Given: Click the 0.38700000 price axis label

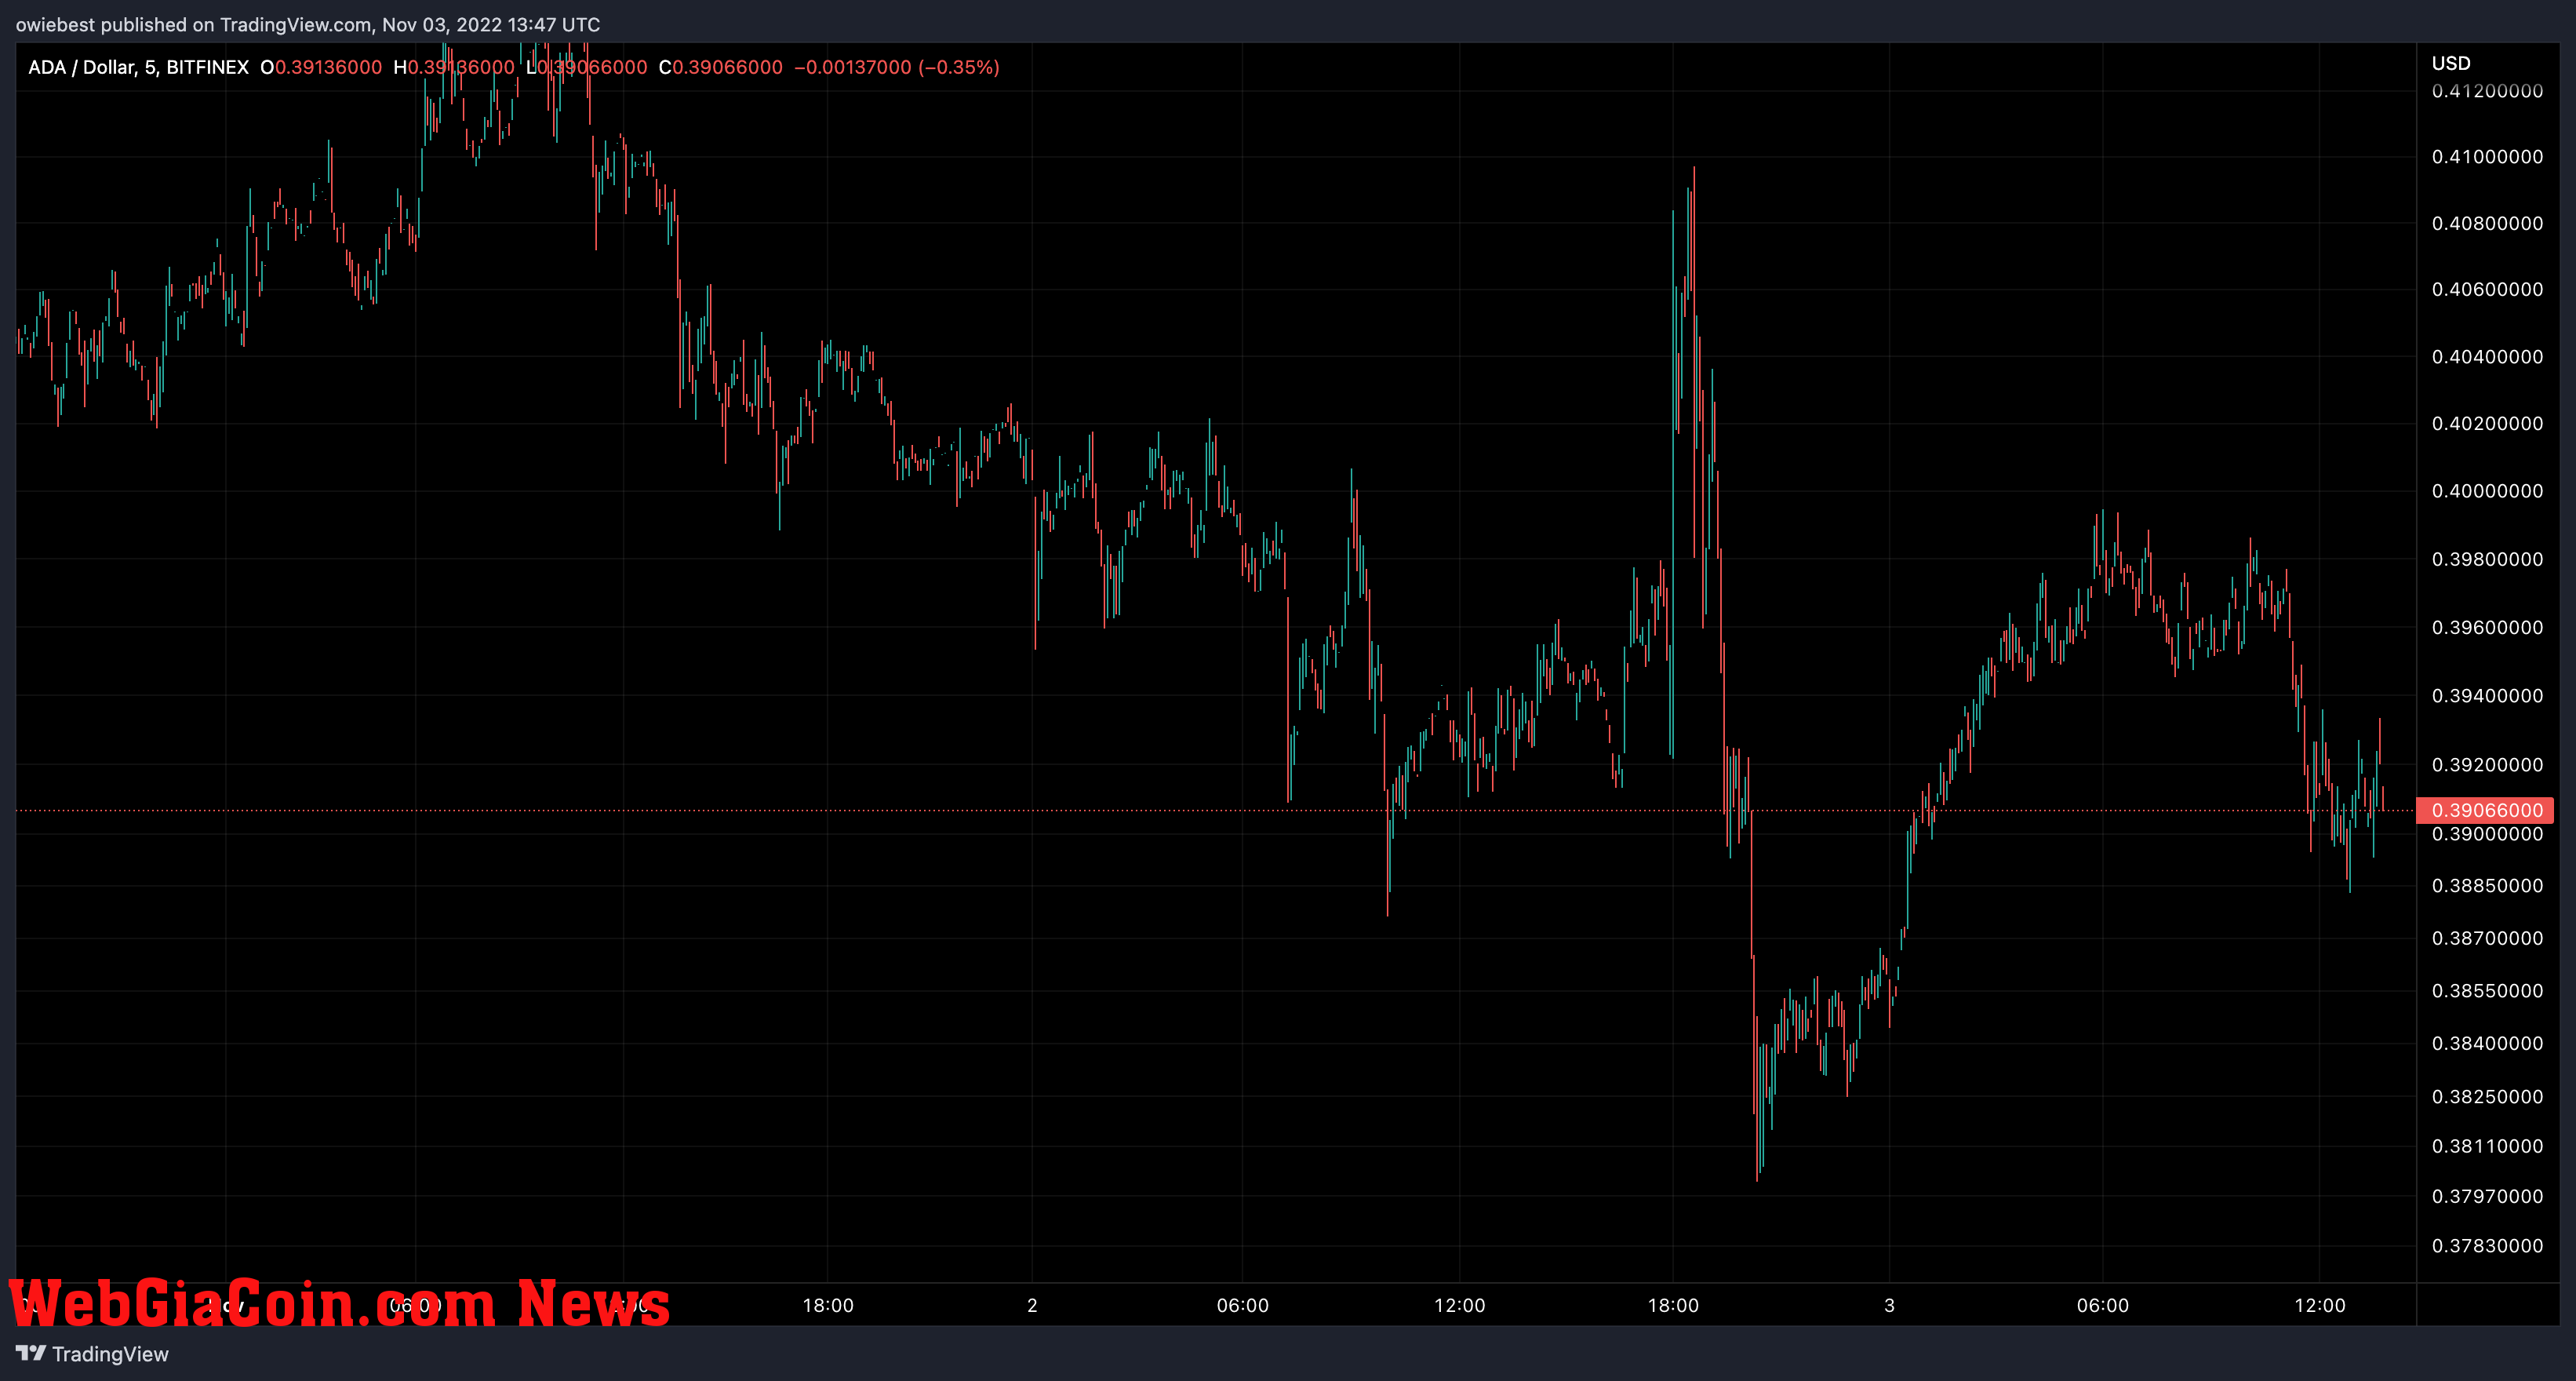Looking at the screenshot, I should (2487, 938).
